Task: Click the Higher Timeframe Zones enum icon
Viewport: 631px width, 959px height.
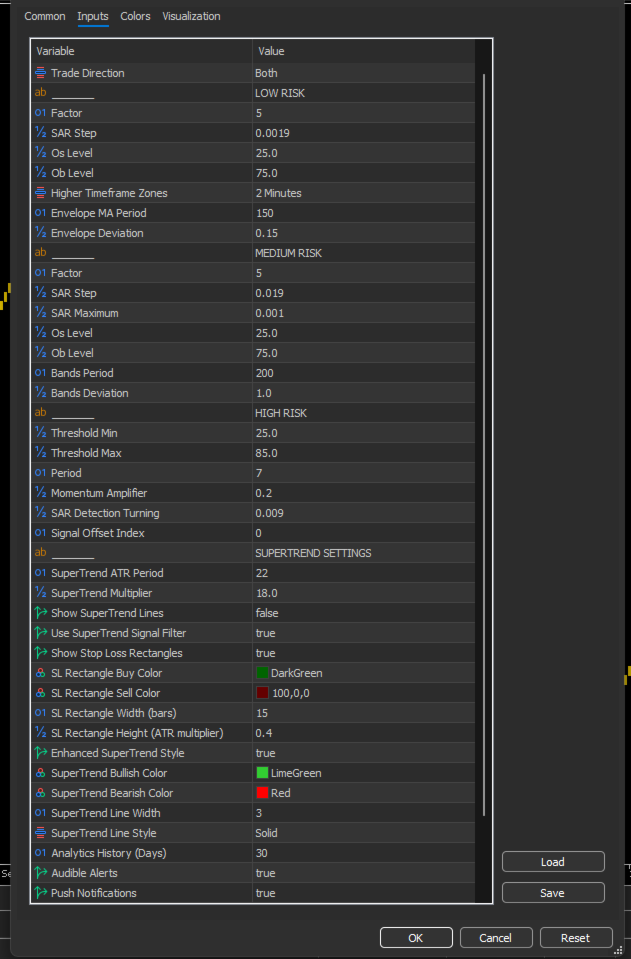Action: (40, 193)
